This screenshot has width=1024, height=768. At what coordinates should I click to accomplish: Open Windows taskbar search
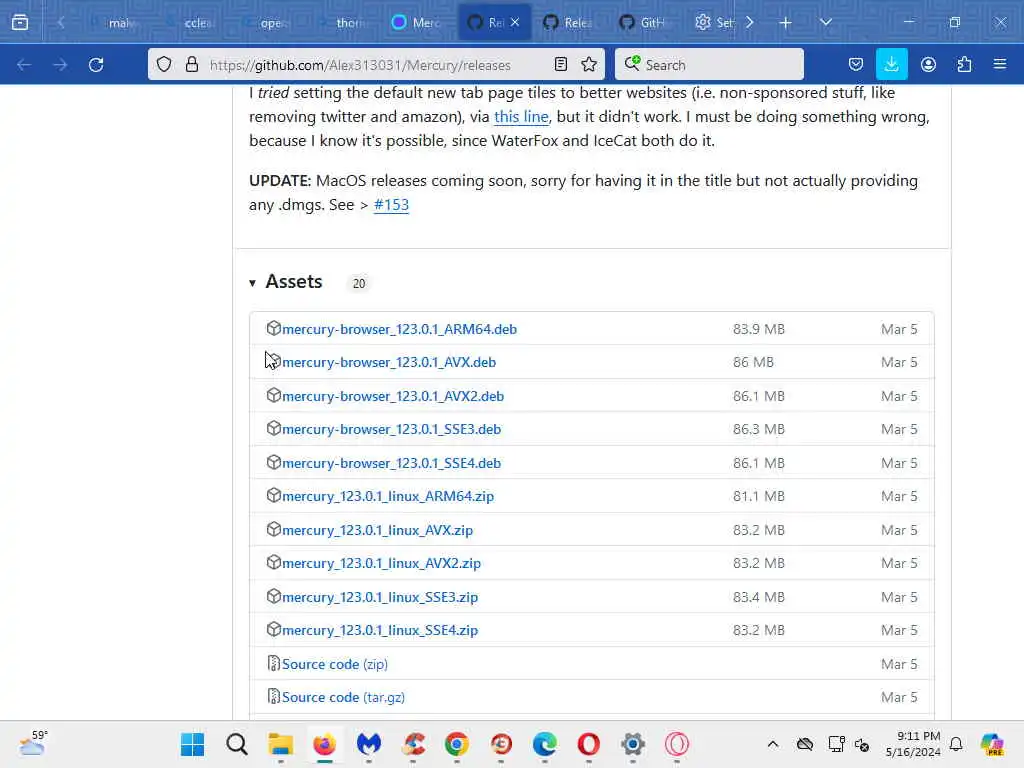click(236, 744)
